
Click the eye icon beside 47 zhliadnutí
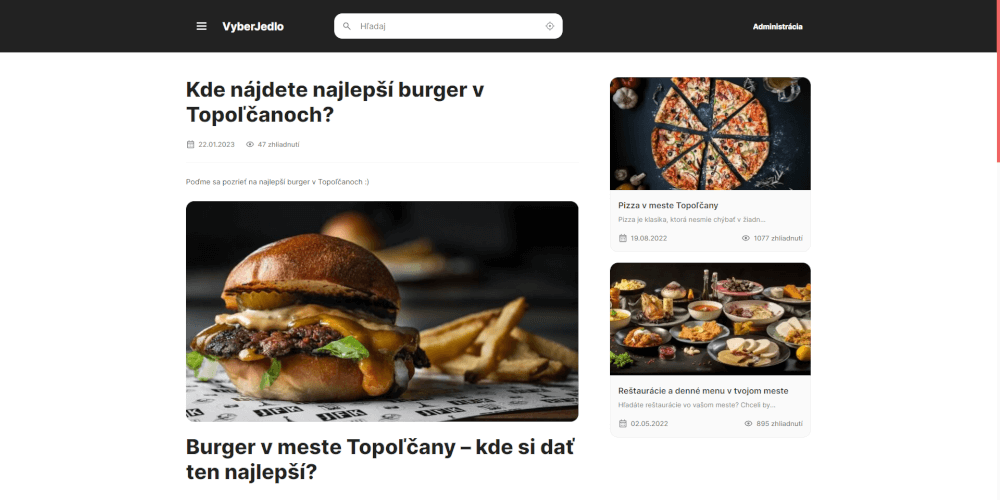250,144
